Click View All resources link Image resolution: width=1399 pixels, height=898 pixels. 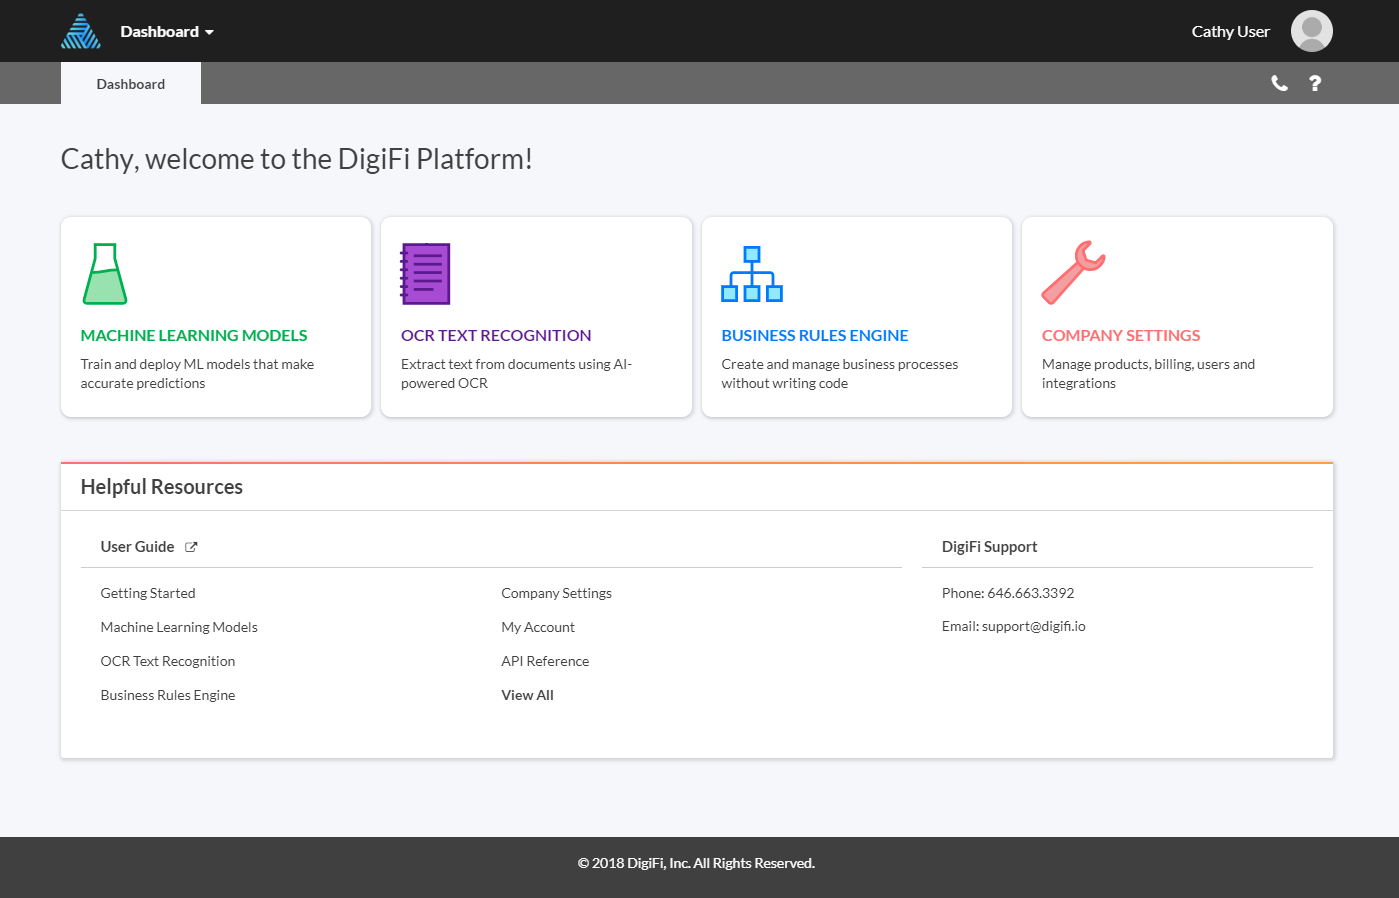(528, 695)
